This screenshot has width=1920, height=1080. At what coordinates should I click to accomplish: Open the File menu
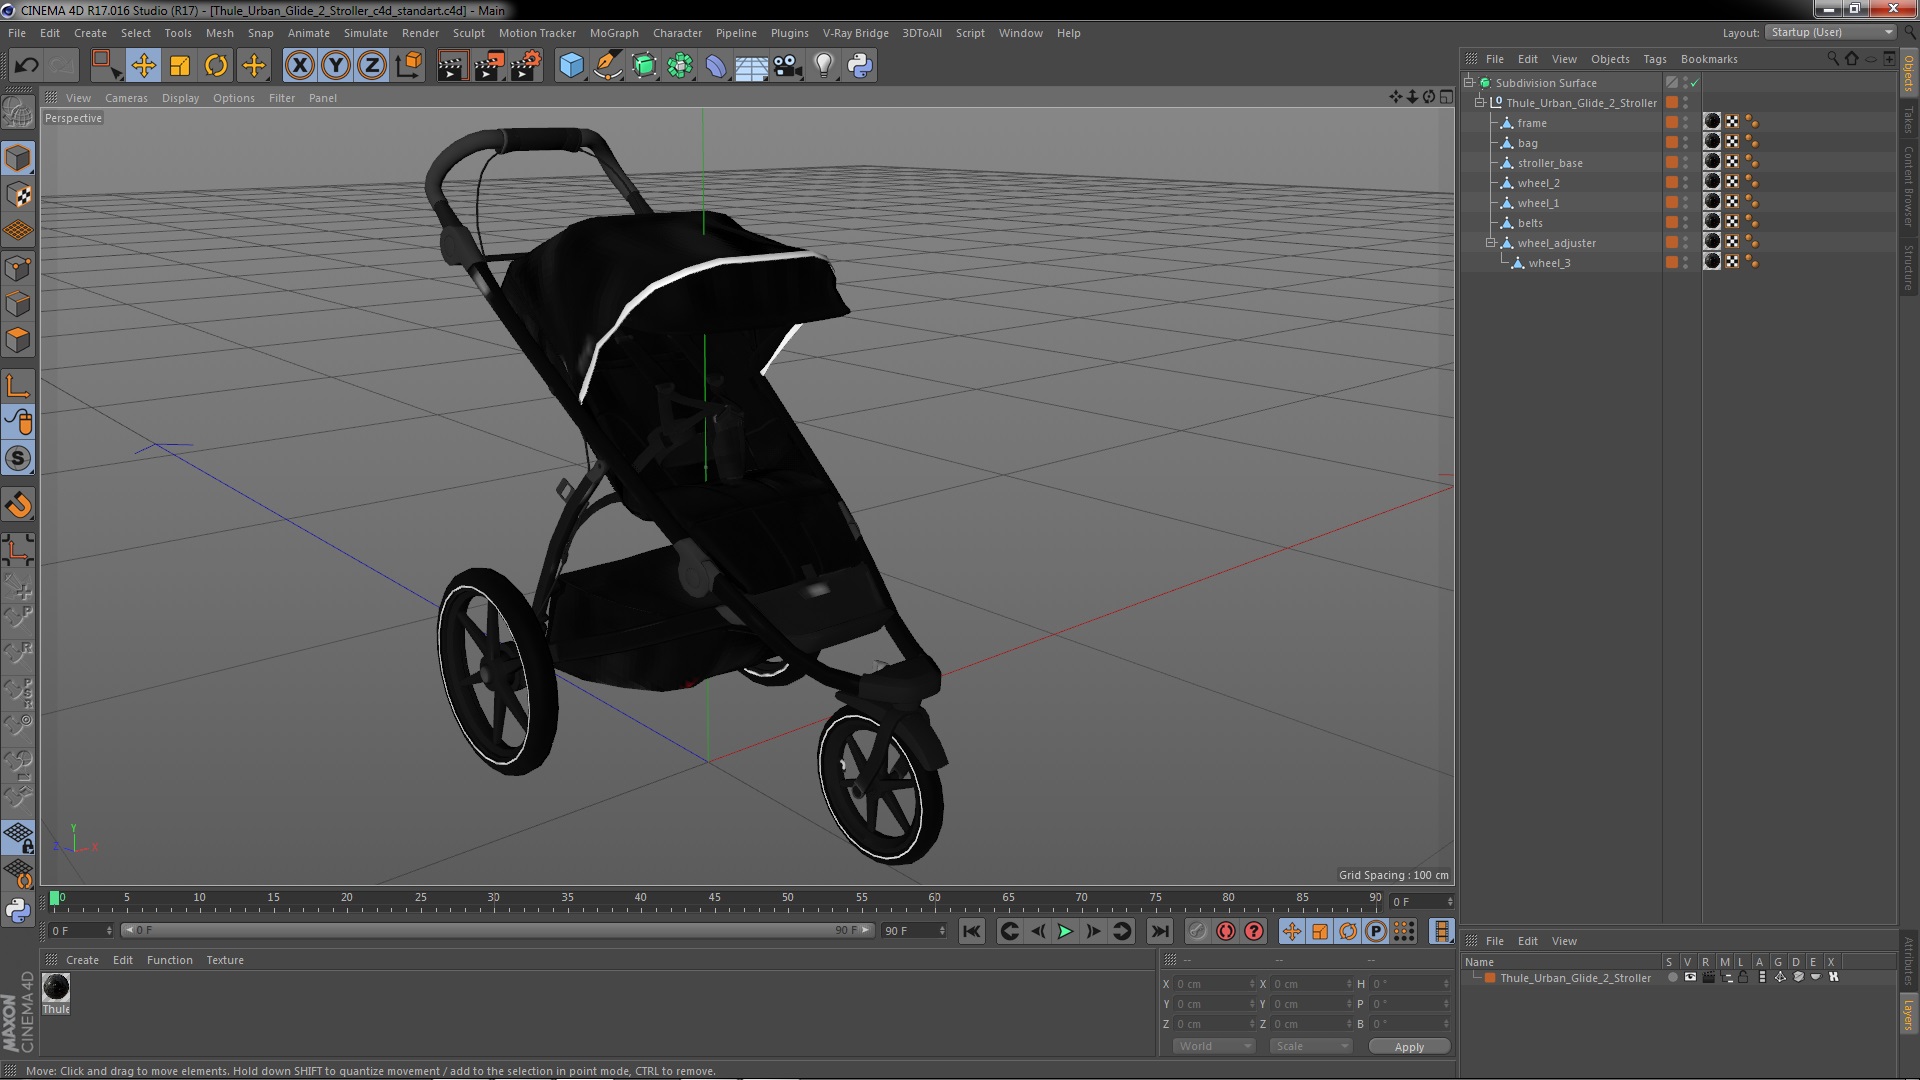pos(17,33)
